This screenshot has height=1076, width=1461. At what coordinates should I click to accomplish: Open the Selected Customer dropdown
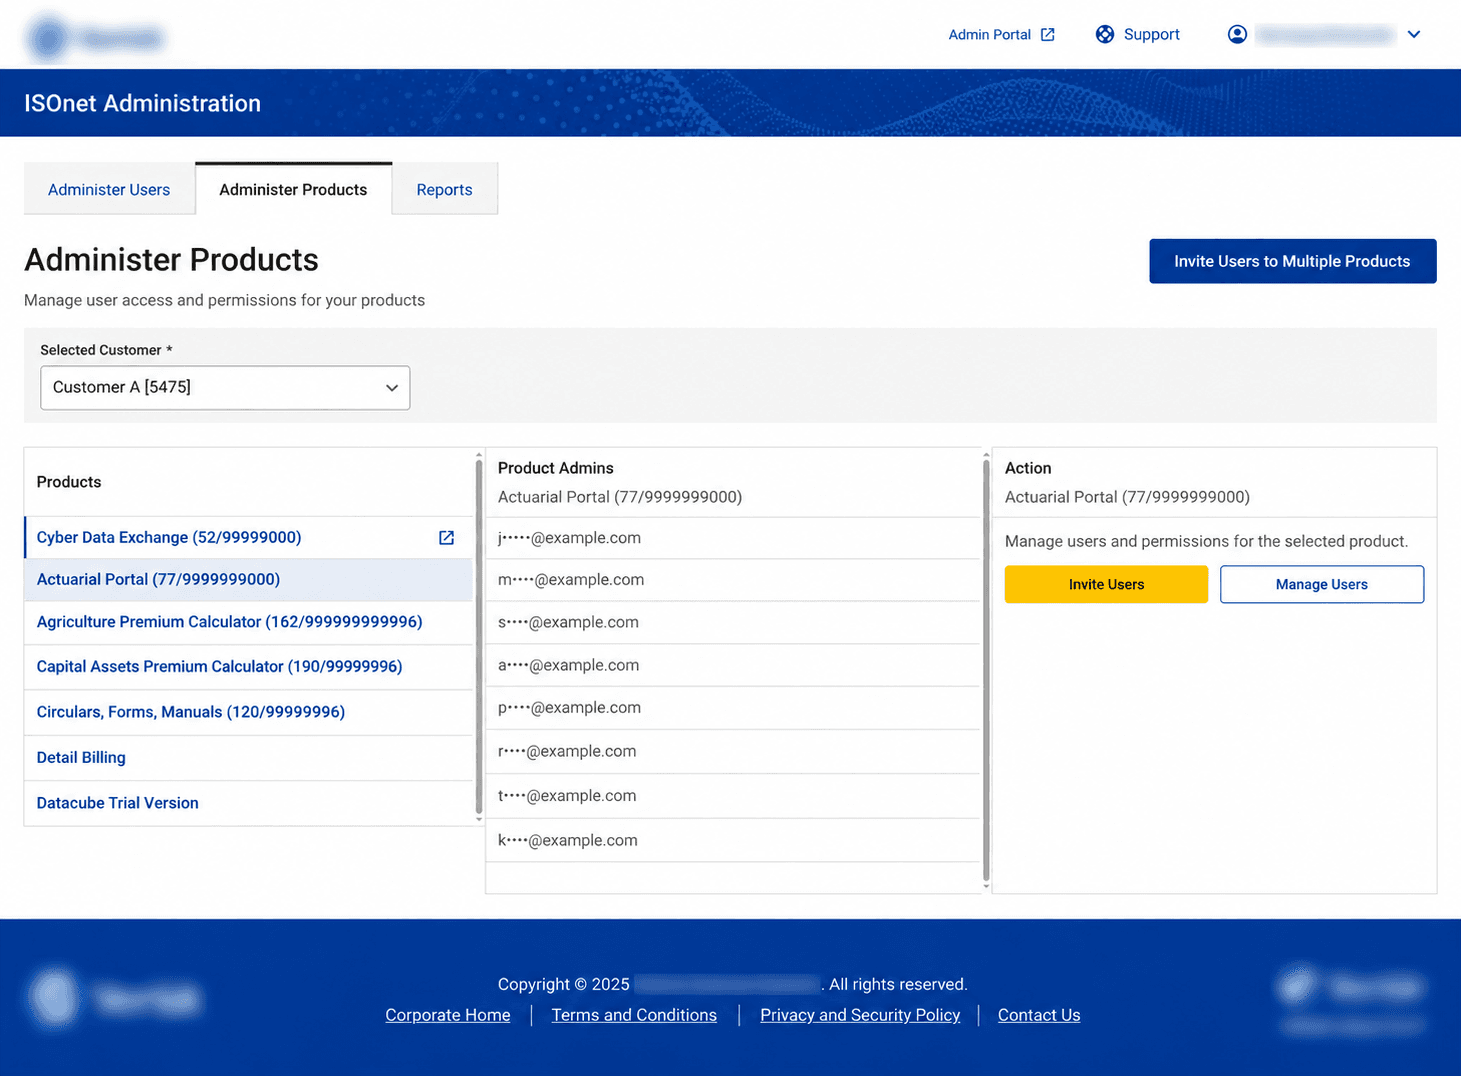225,388
